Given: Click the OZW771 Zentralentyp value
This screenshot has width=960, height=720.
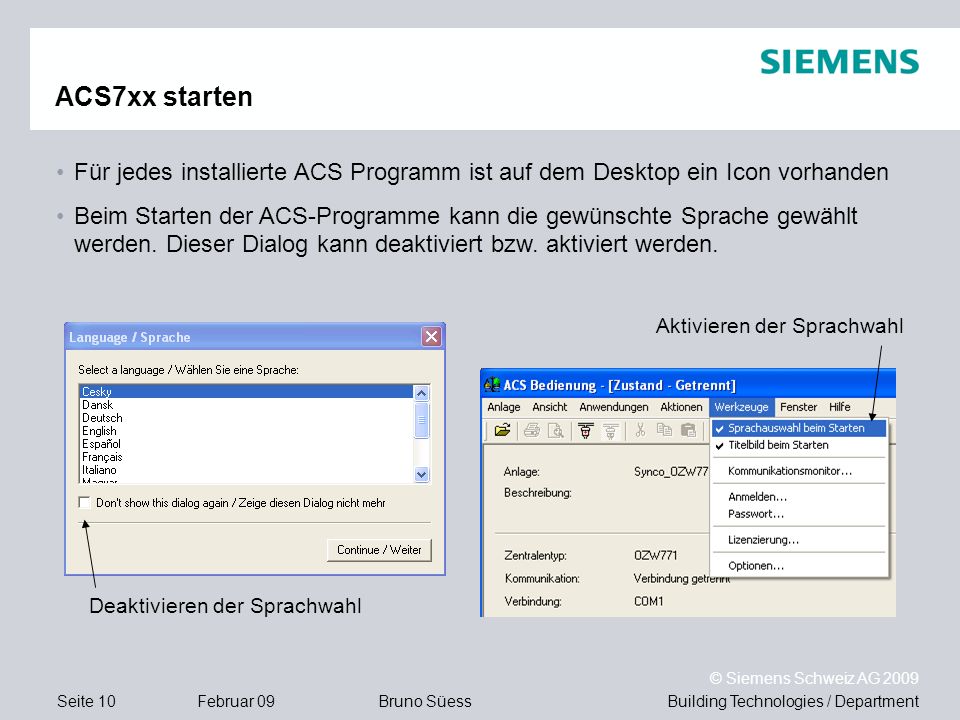Looking at the screenshot, I should pos(656,555).
